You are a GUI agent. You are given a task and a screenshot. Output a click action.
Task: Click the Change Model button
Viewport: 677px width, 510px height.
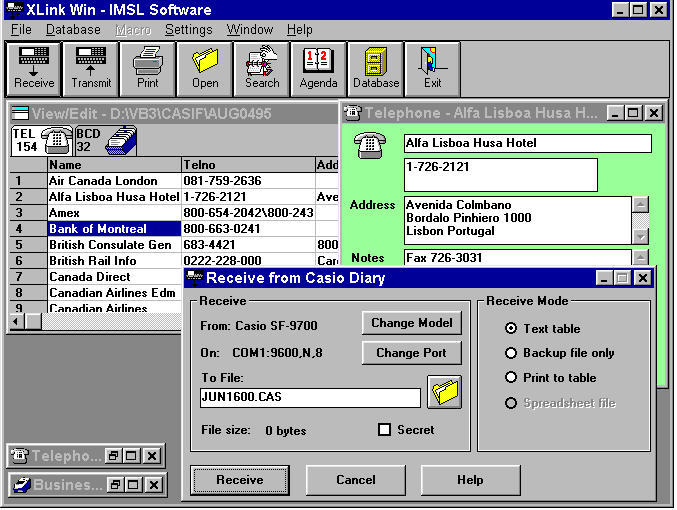(x=411, y=323)
